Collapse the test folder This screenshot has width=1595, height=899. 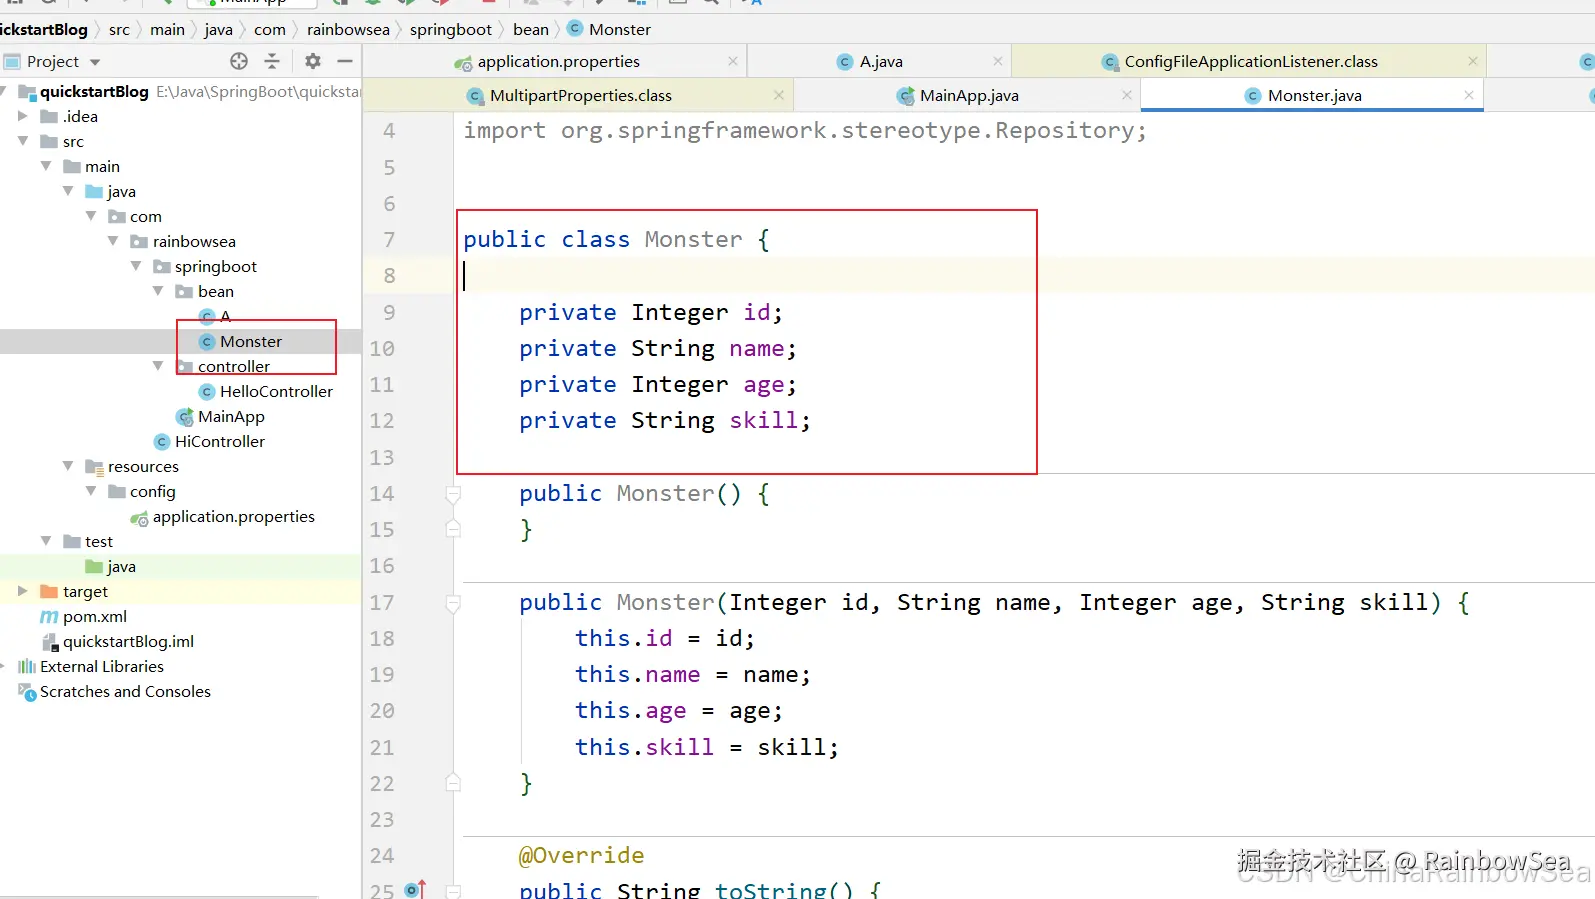coord(46,541)
